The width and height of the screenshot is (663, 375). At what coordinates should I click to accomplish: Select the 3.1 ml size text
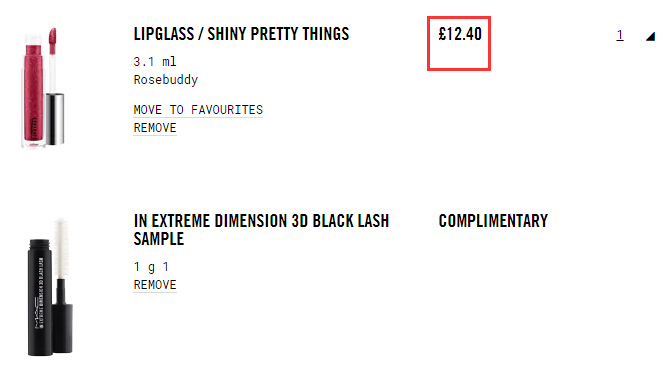155,62
